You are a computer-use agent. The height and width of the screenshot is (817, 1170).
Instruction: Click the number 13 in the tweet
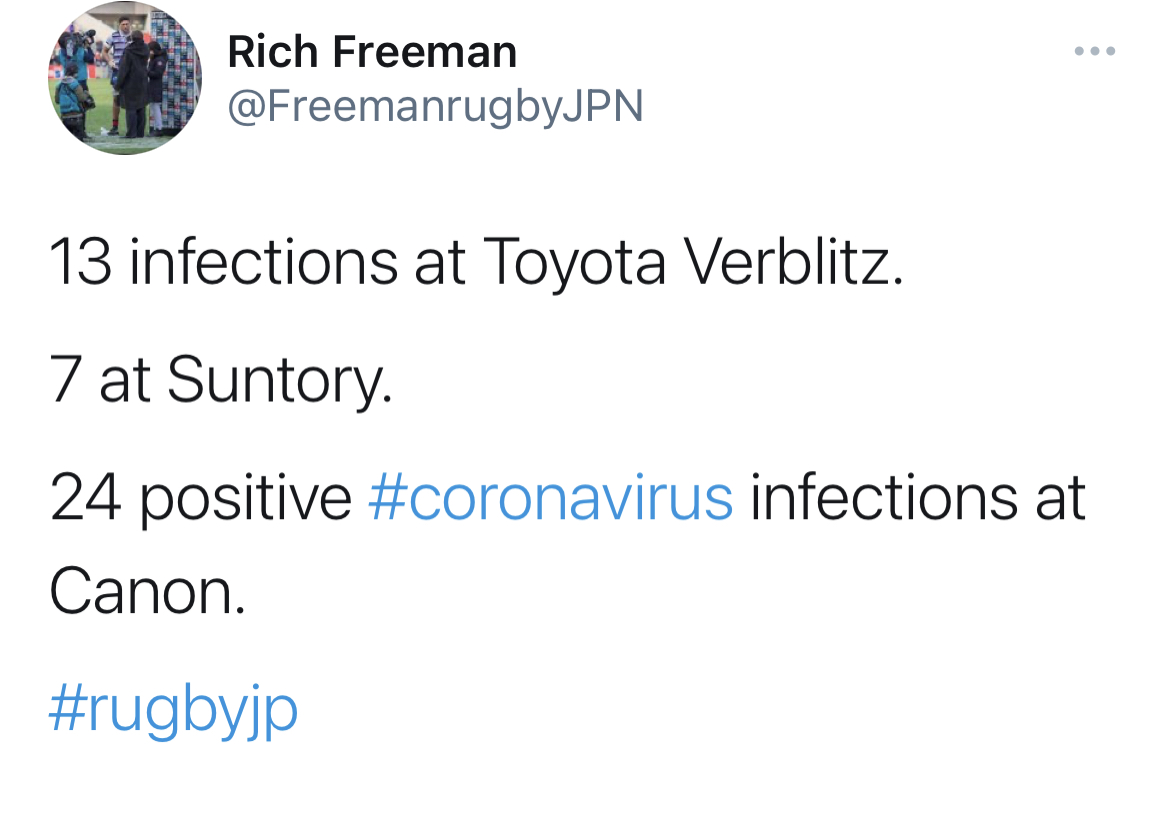click(81, 263)
